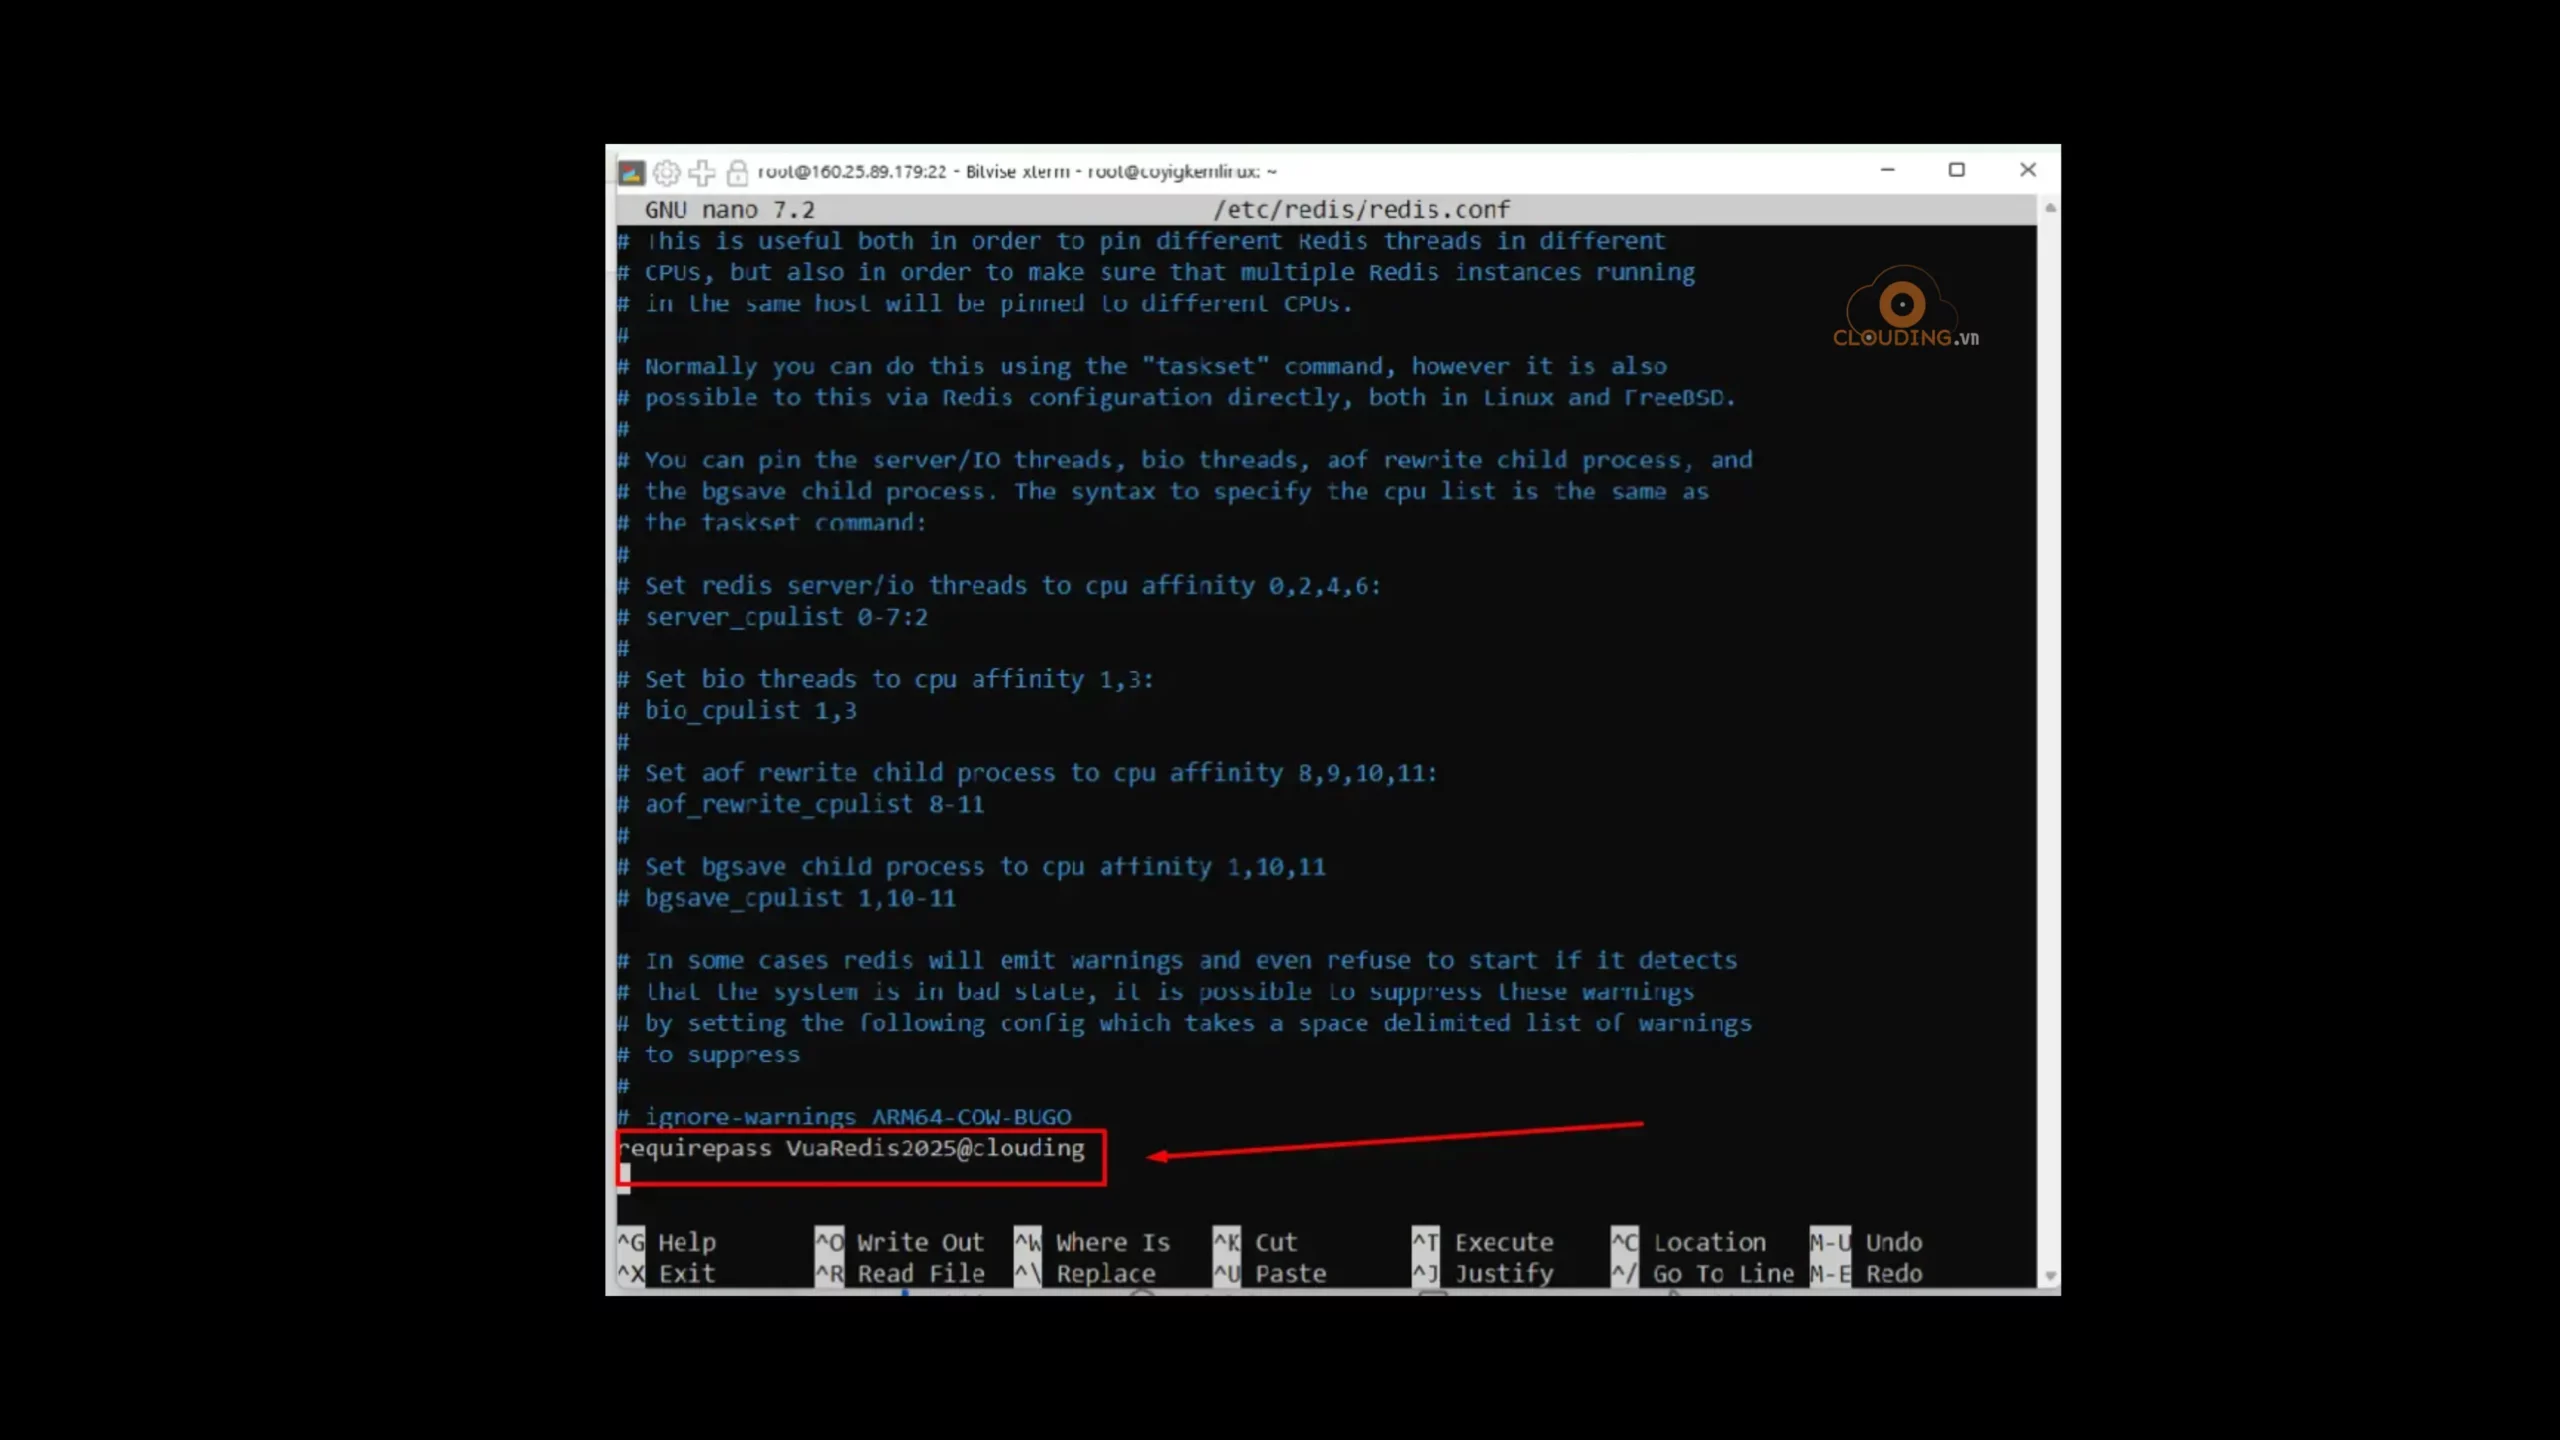Click the ^K Cut shortcut
The height and width of the screenshot is (1440, 2560).
tap(1255, 1242)
